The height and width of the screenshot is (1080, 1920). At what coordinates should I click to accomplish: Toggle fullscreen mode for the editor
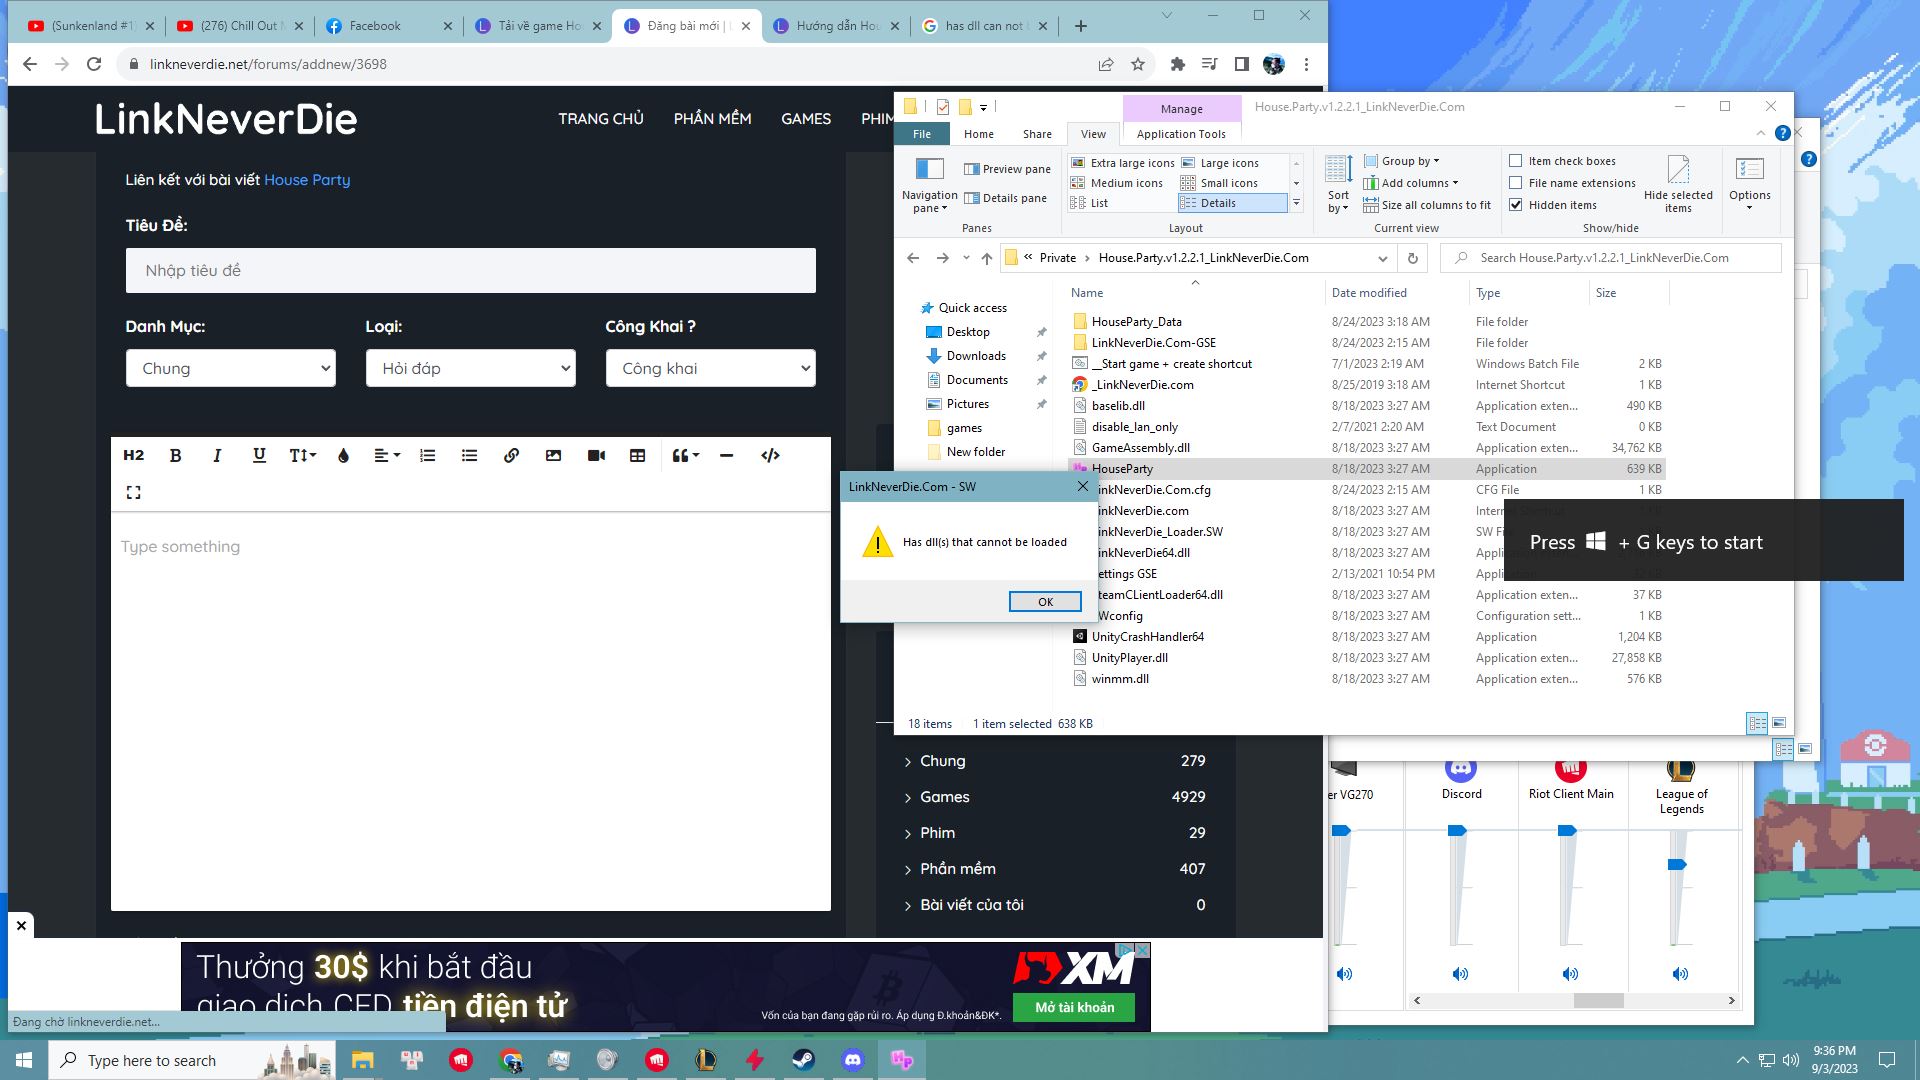[133, 492]
